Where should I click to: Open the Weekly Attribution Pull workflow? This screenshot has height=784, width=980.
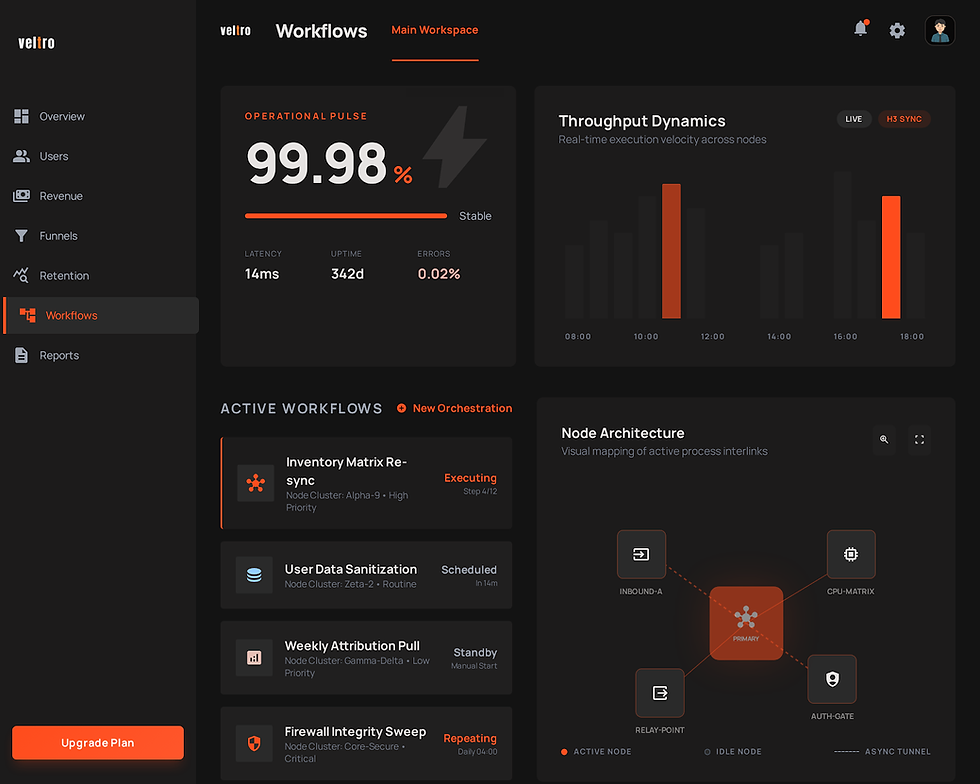click(x=366, y=658)
